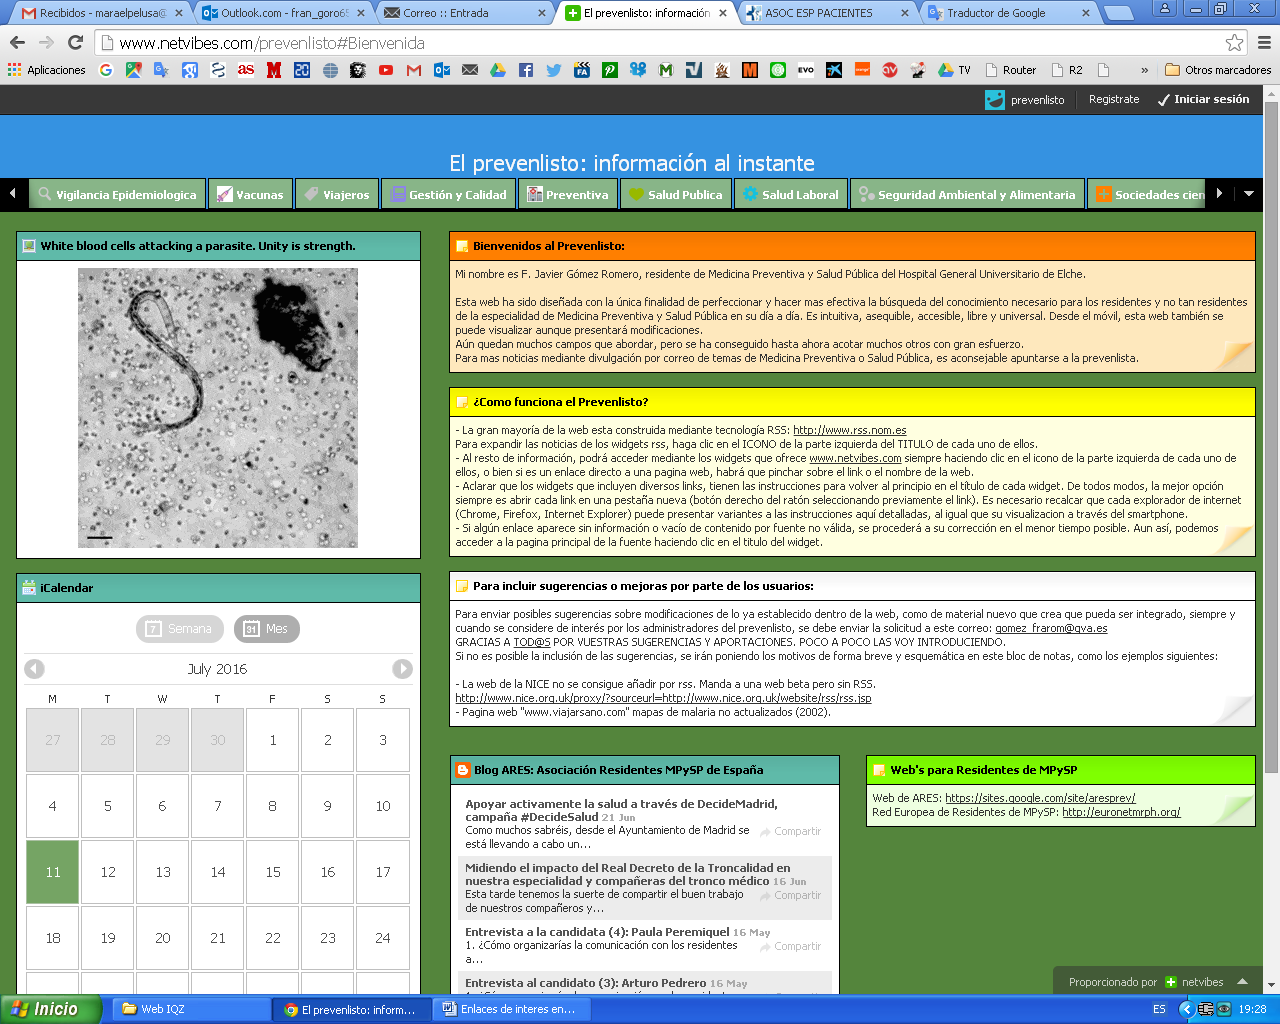The height and width of the screenshot is (1024, 1280).
Task: Open the NICE rss.jsp proxy link
Action: [663, 698]
